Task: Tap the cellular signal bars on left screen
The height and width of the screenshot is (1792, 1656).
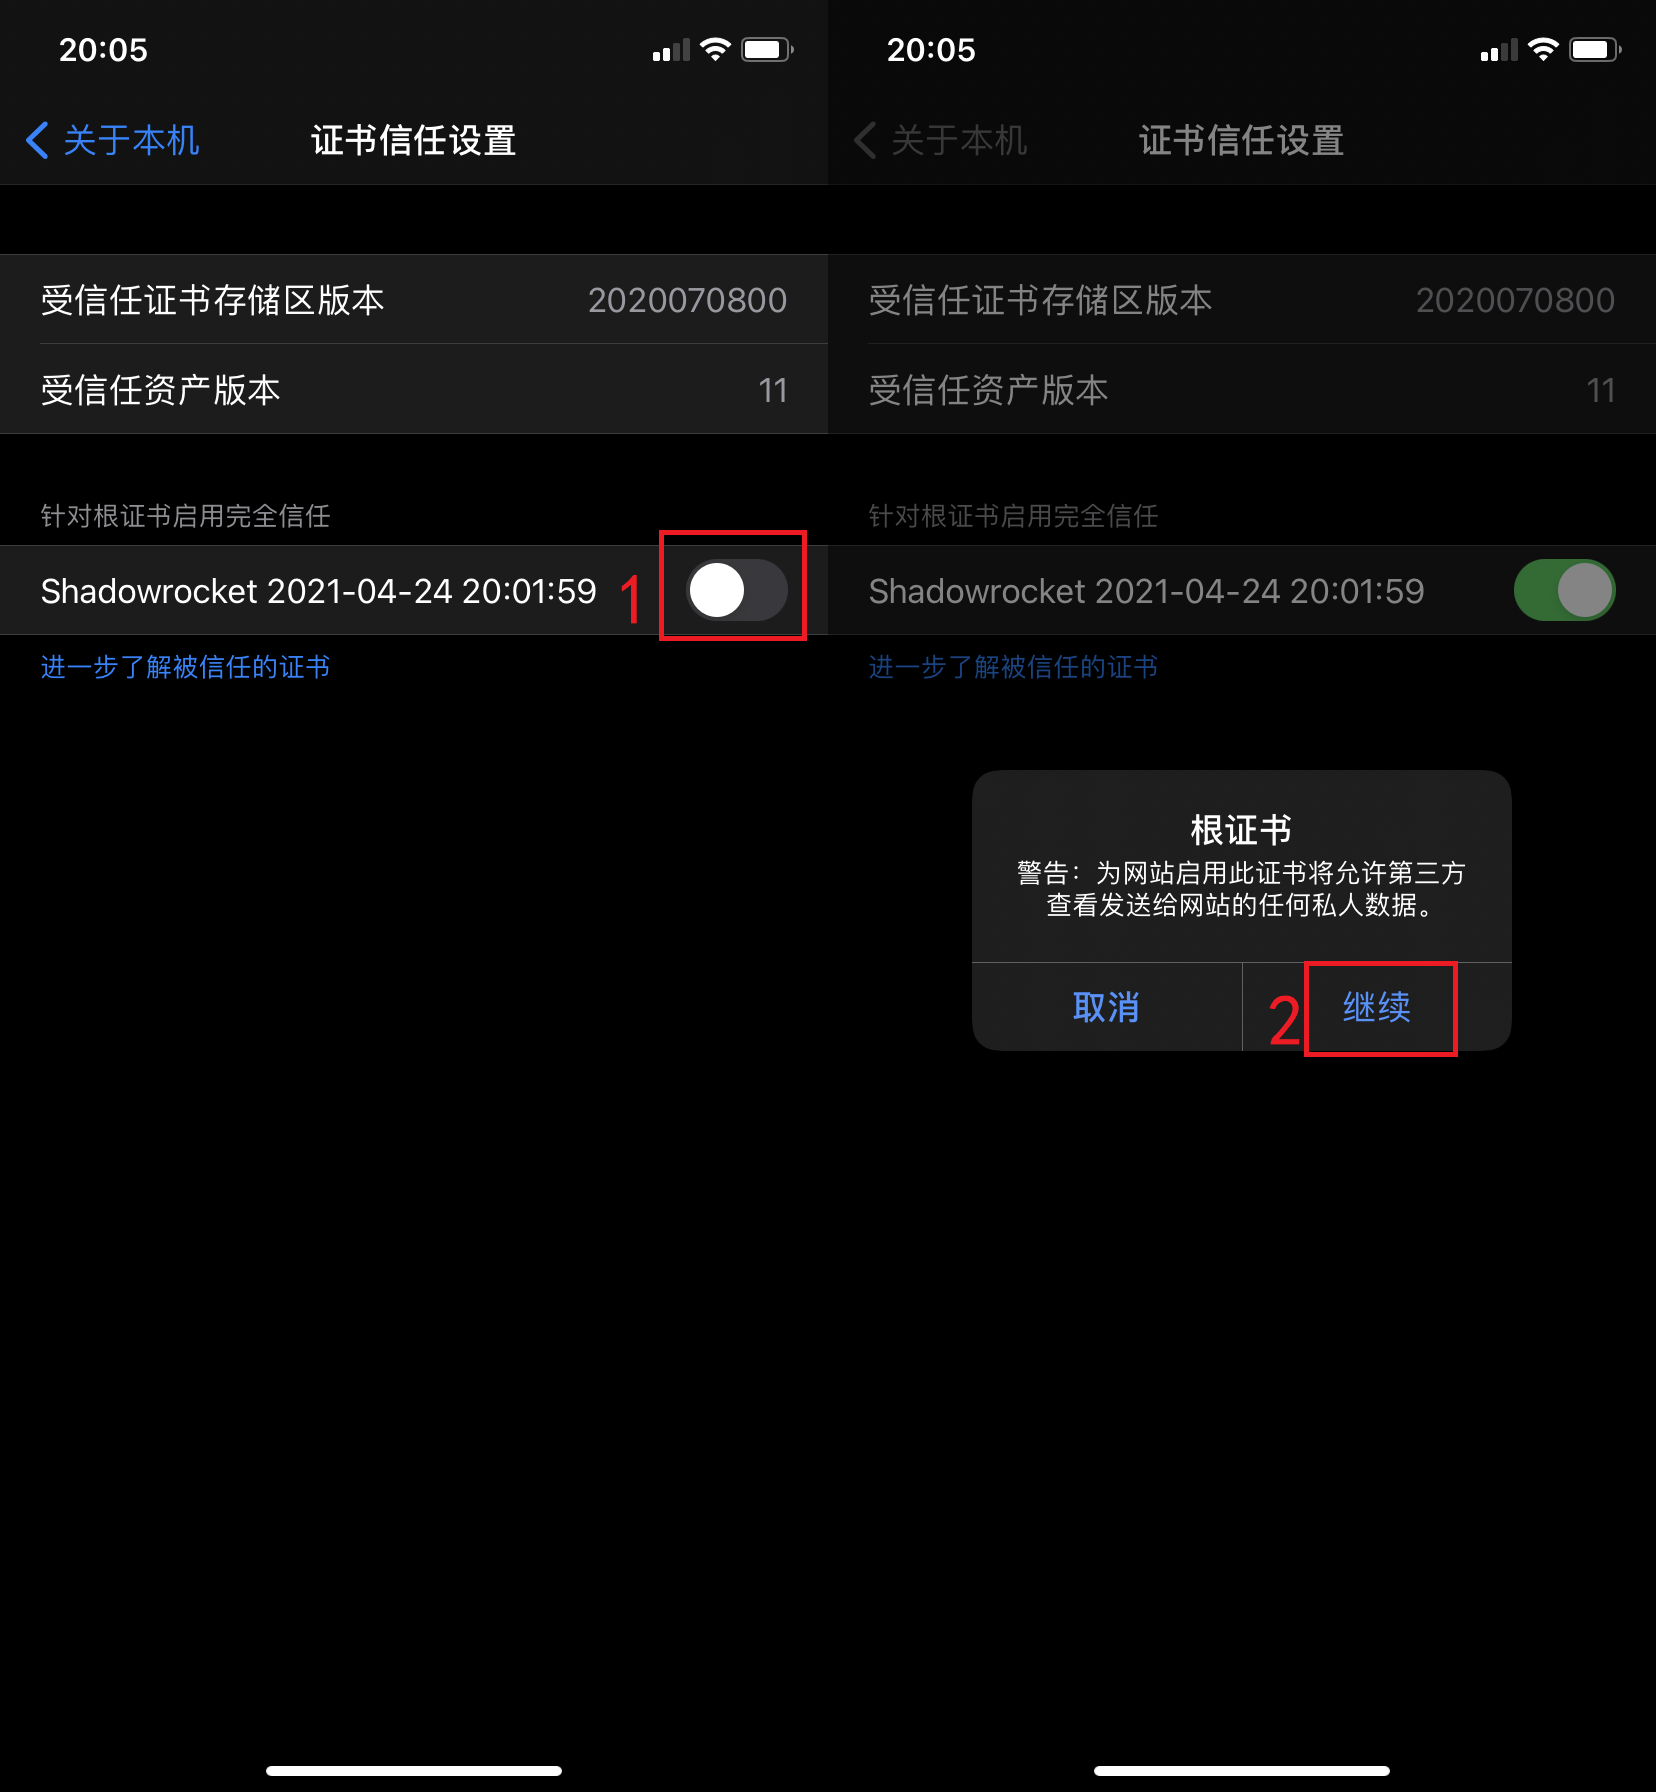Action: point(671,50)
